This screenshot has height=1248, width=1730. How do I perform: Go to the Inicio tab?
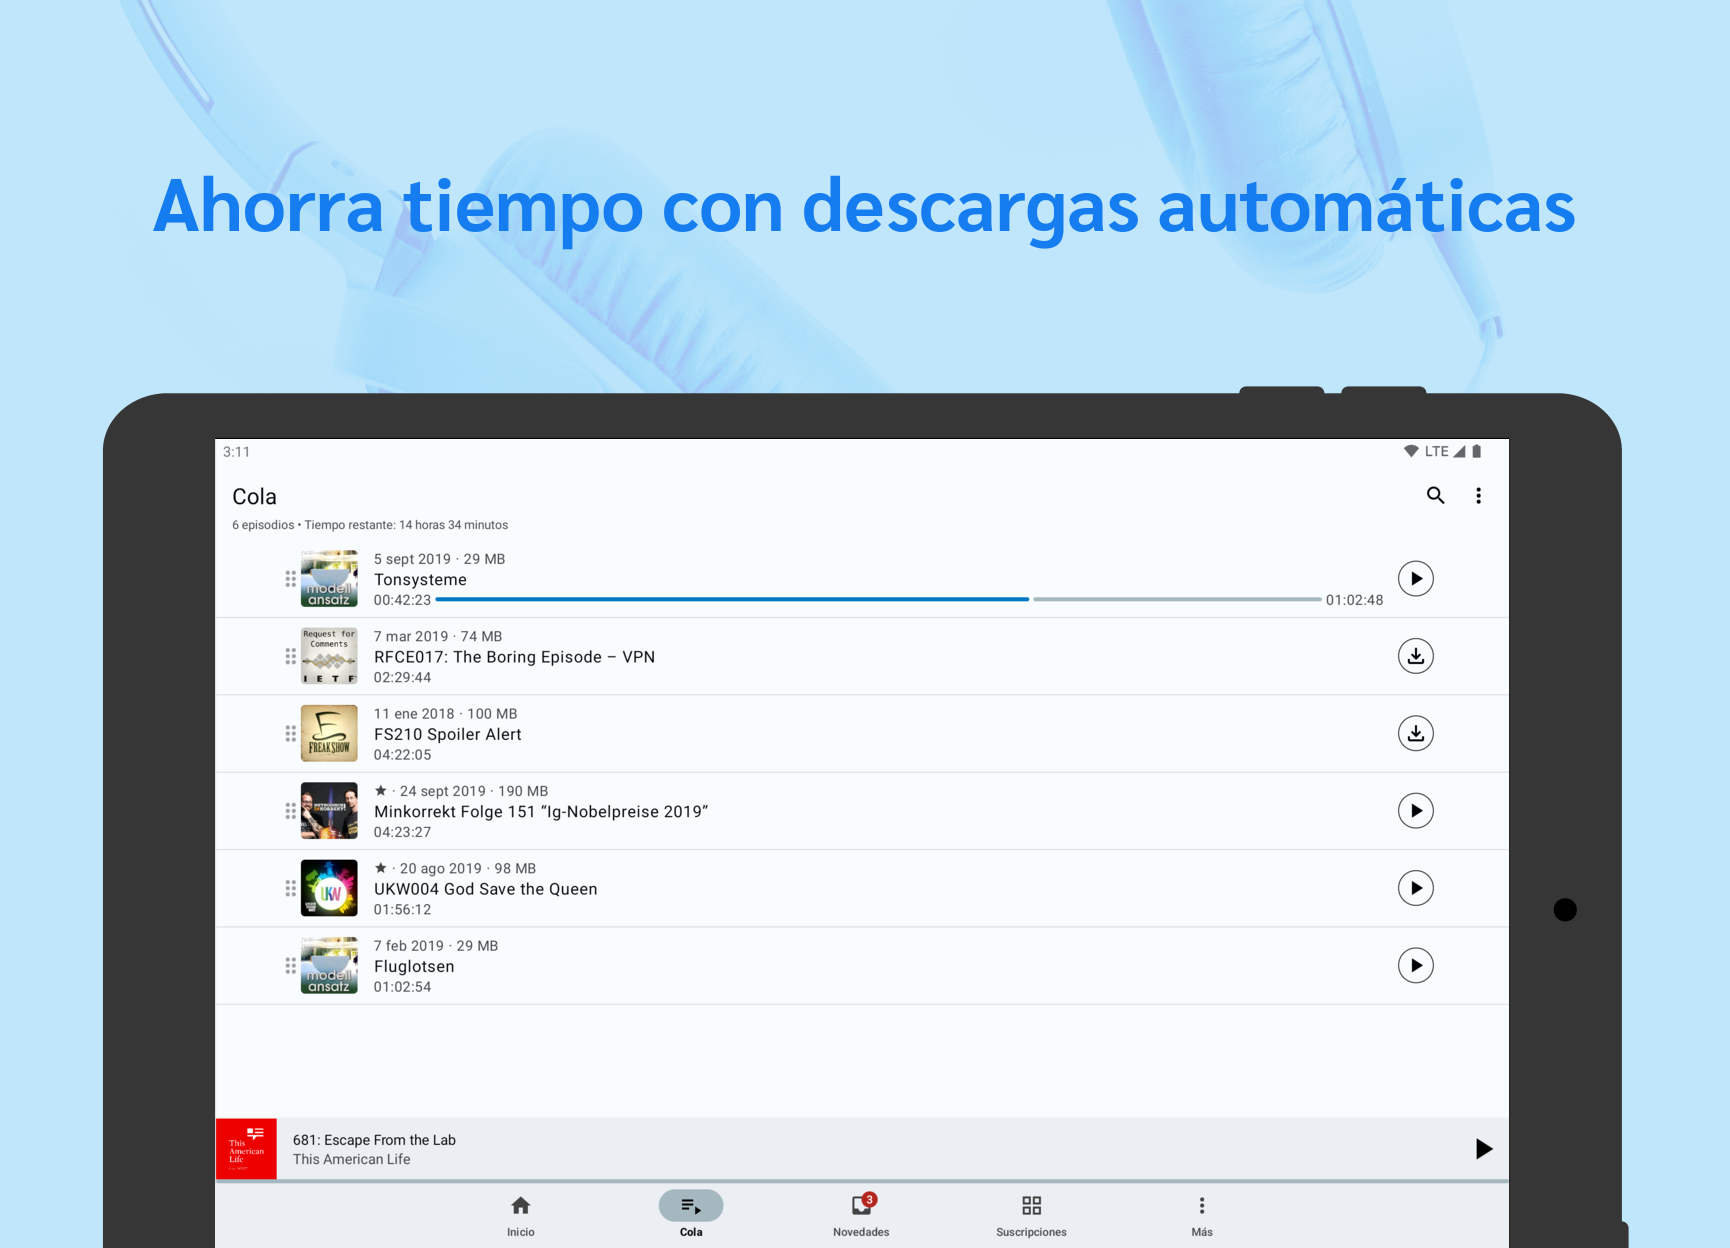520,1214
